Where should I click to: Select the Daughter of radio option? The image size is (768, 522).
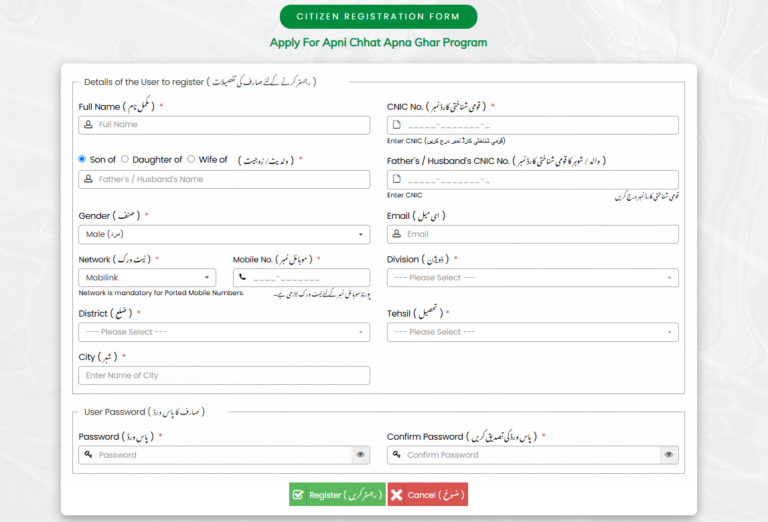pyautogui.click(x=124, y=159)
